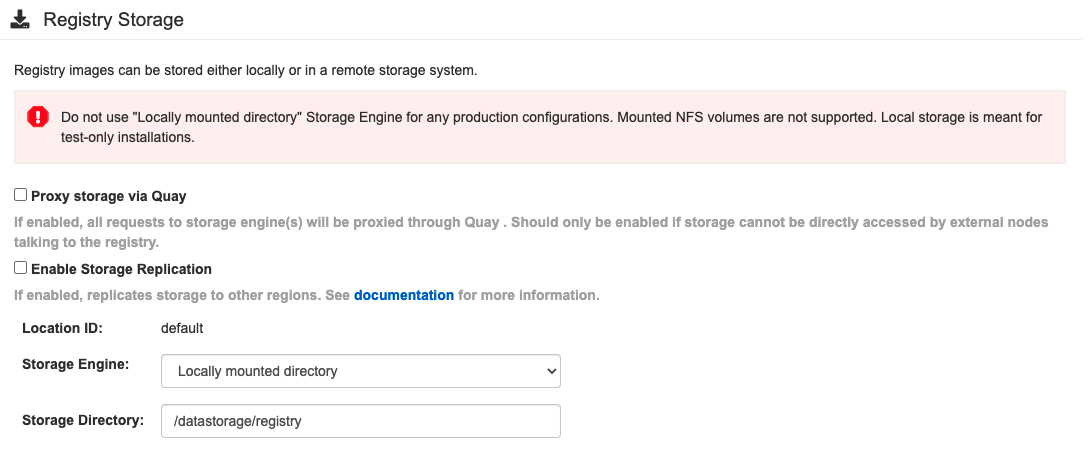Click the 'Enable Storage Replication' label text
The height and width of the screenshot is (463, 1088).
121,269
